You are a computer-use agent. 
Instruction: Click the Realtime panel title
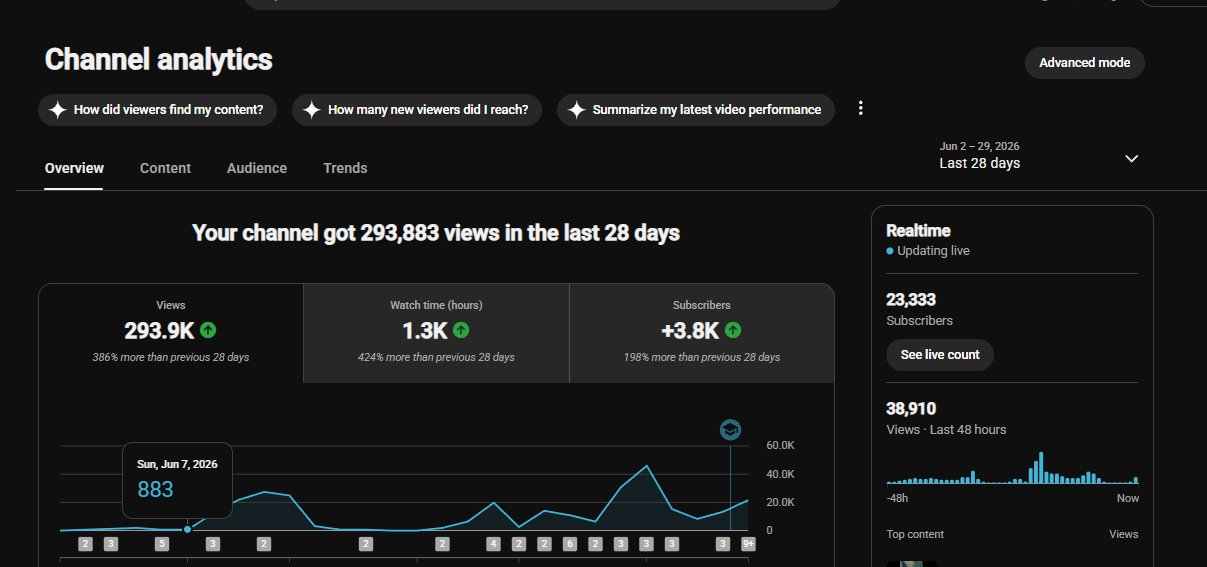(x=918, y=230)
